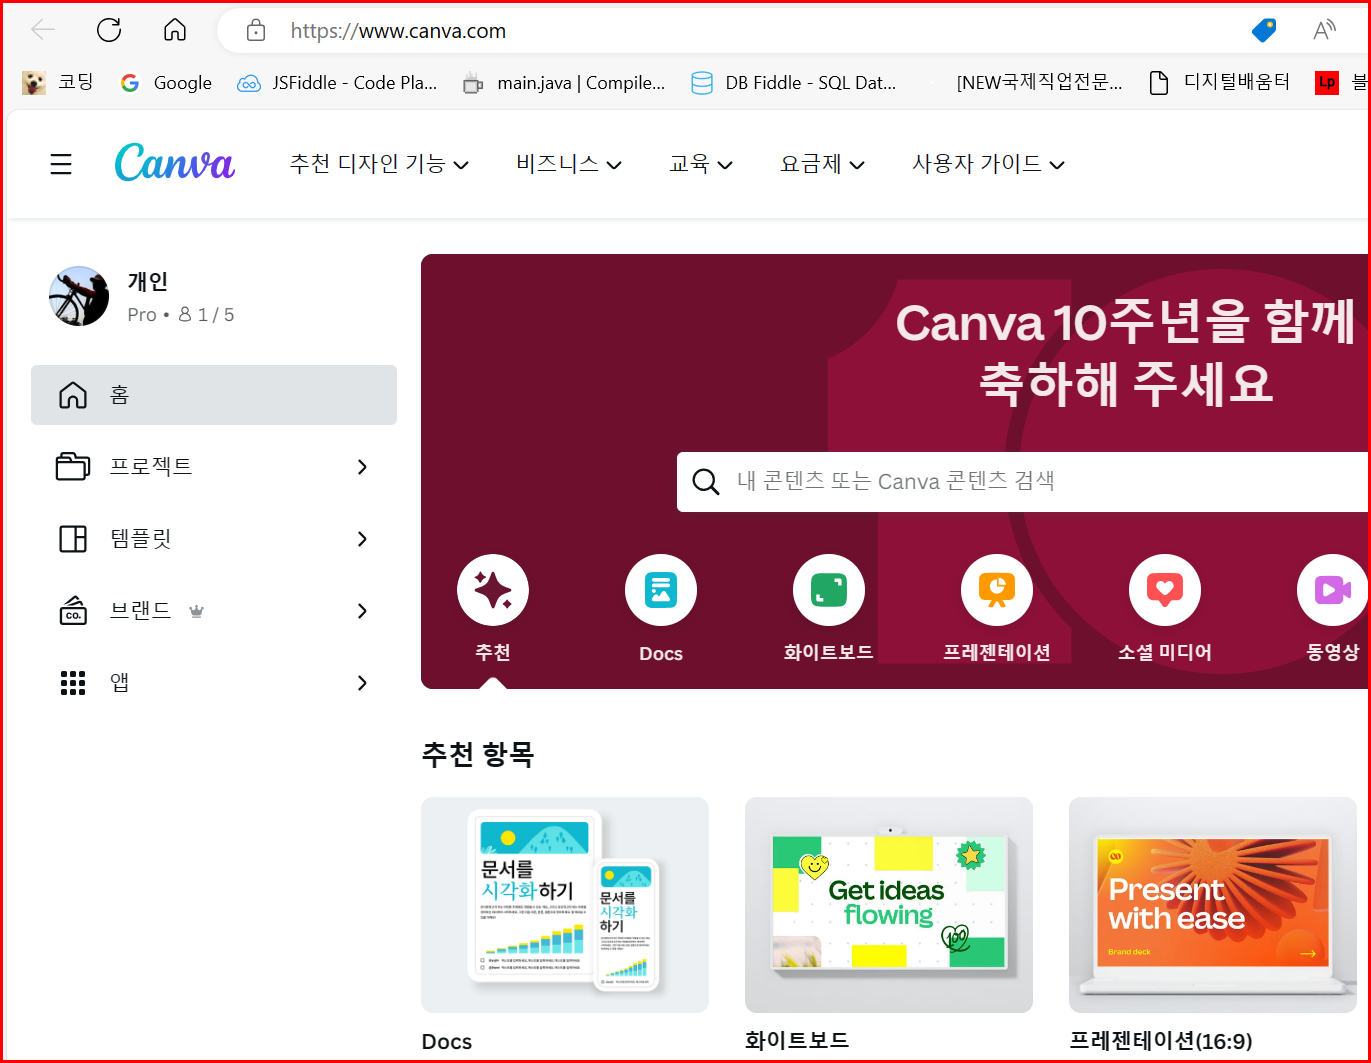Expand the 교육 dropdown menu
1371x1063 pixels.
pos(701,164)
